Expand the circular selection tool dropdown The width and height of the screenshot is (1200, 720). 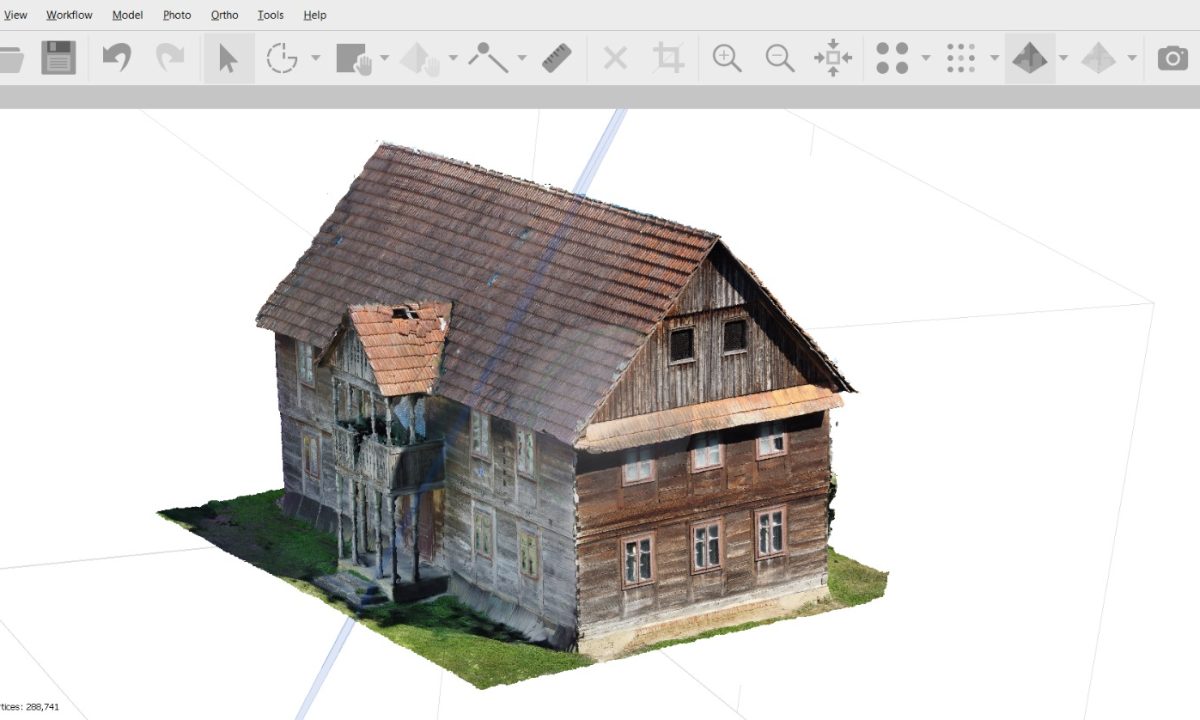pos(316,58)
